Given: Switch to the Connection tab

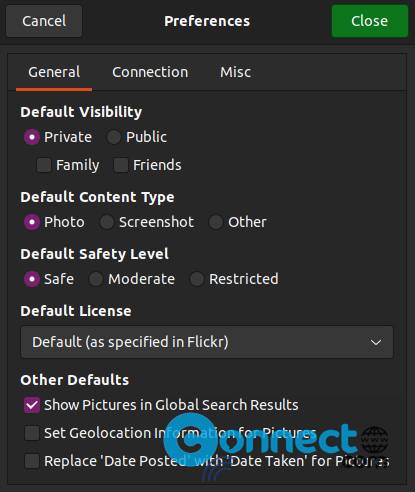Looking at the screenshot, I should coord(150,72).
